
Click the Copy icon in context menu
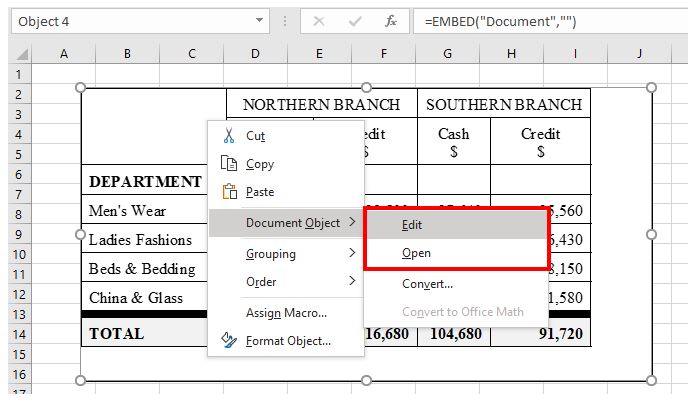pos(228,164)
